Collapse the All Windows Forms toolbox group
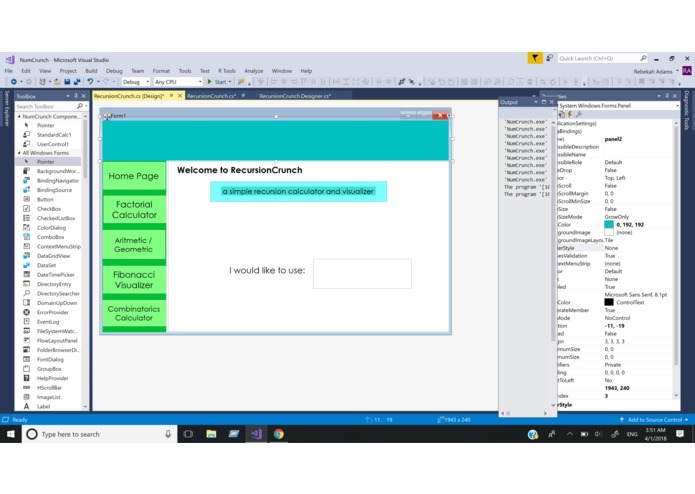Screen dimensions: 695x494 point(19,153)
